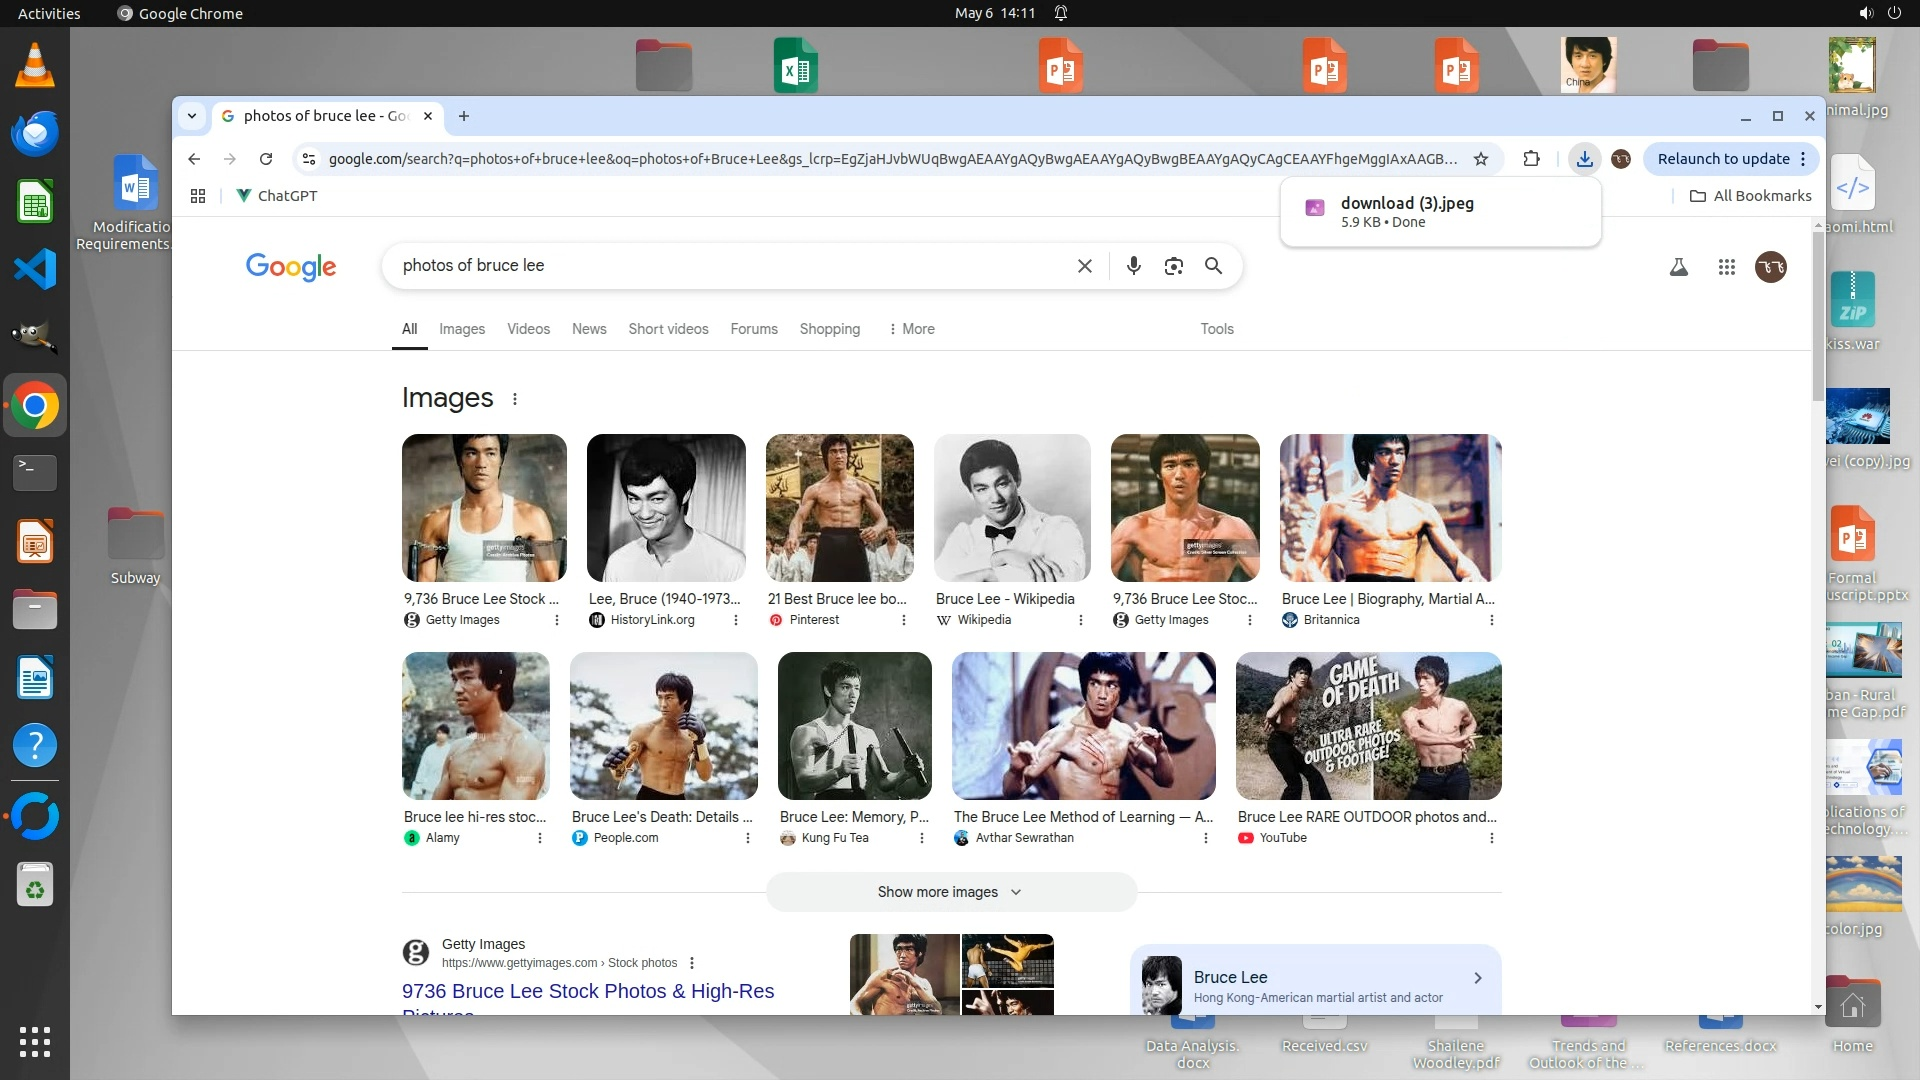Open the Getty Images stock photos link

click(588, 991)
